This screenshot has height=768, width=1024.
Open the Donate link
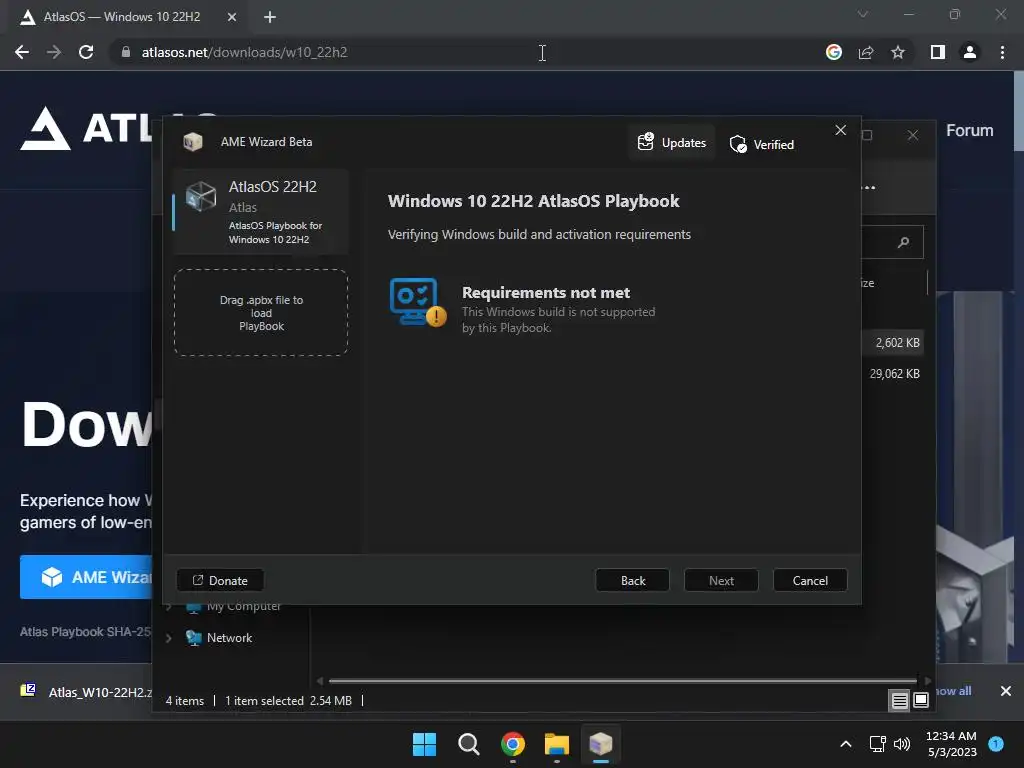click(220, 581)
